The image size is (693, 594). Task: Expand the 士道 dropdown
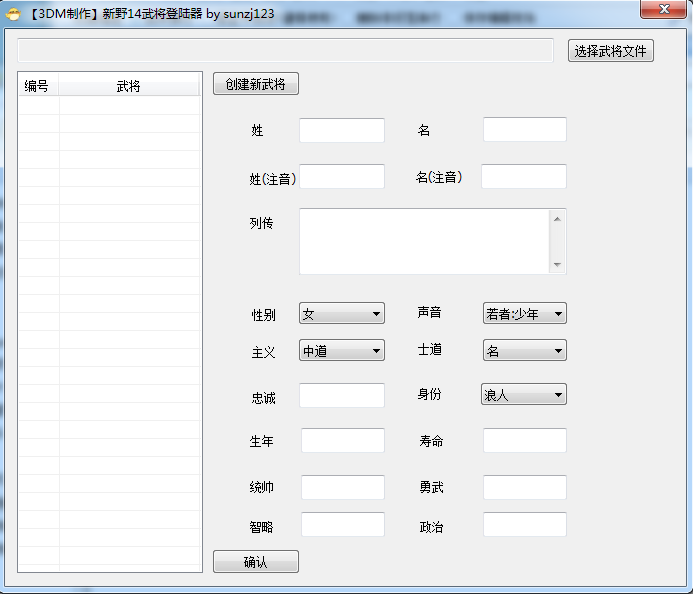point(524,351)
